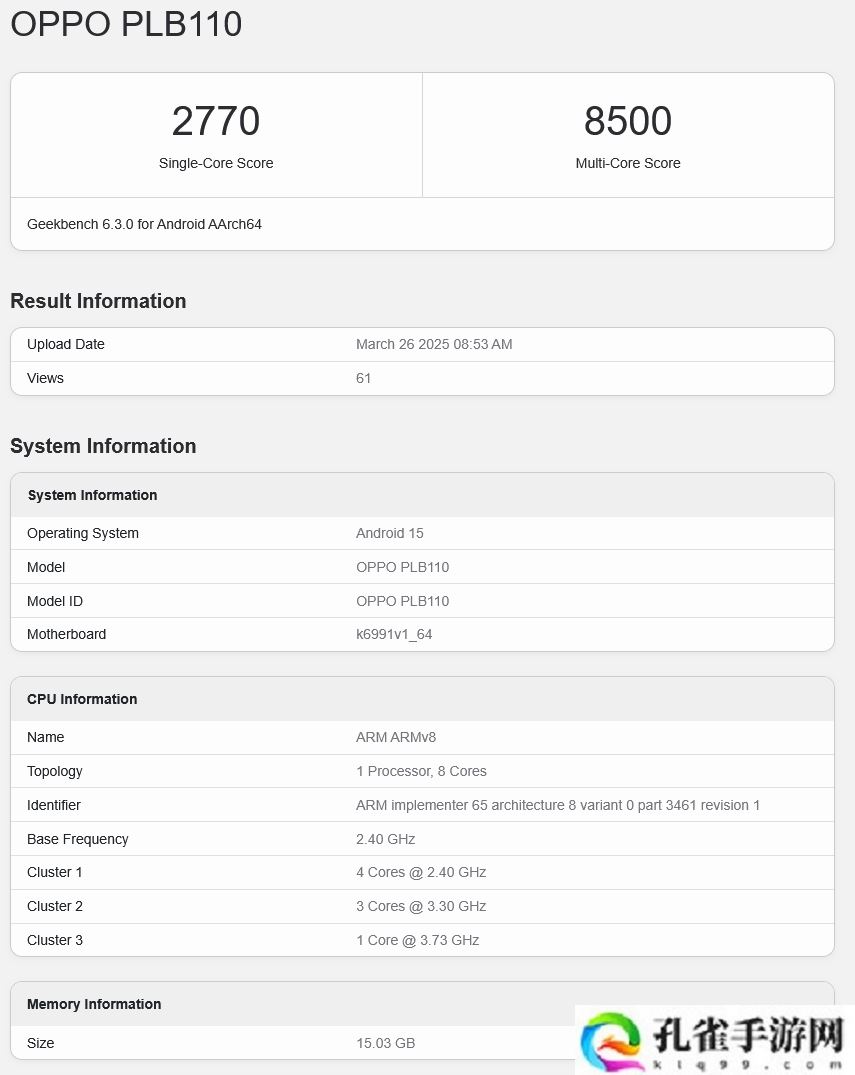Click the large System Information section heading
The width and height of the screenshot is (855, 1075).
click(x=103, y=446)
